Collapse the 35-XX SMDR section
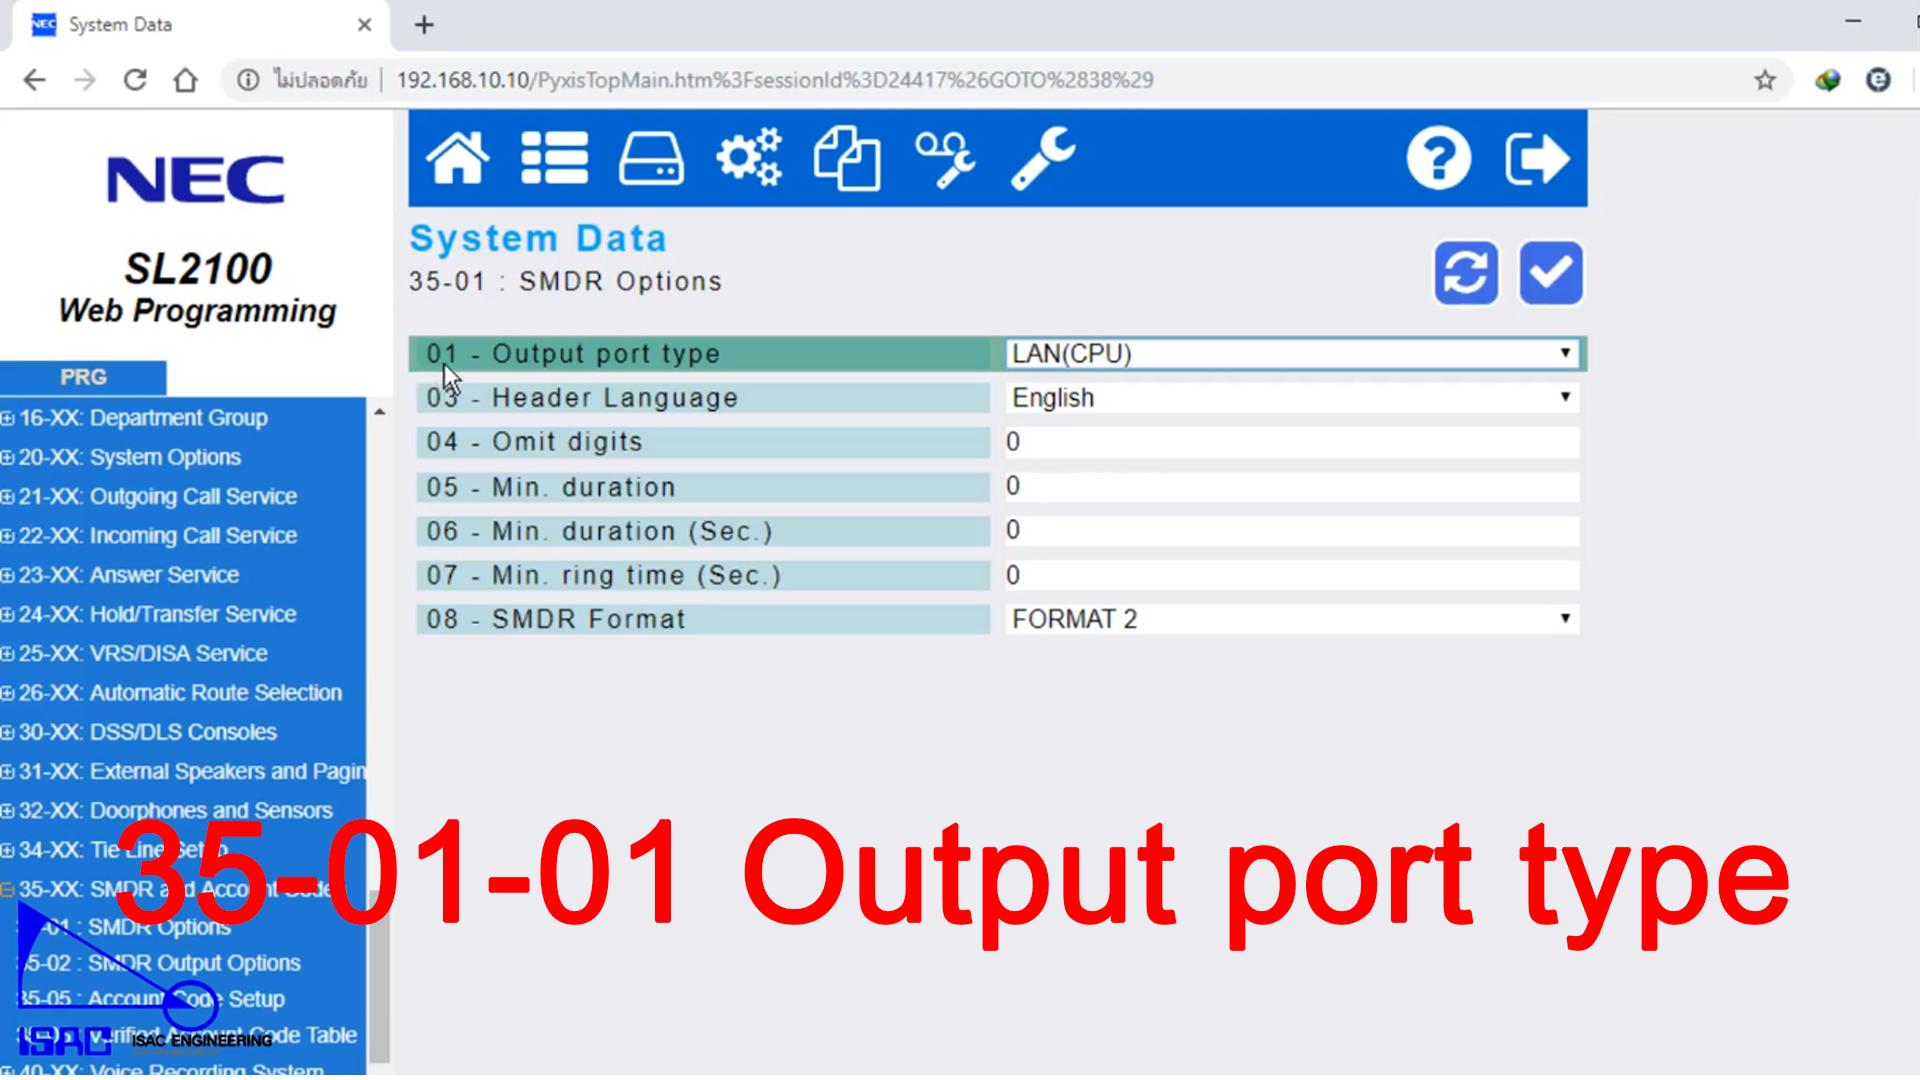Screen dimensions: 1920x1080 (x=8, y=888)
